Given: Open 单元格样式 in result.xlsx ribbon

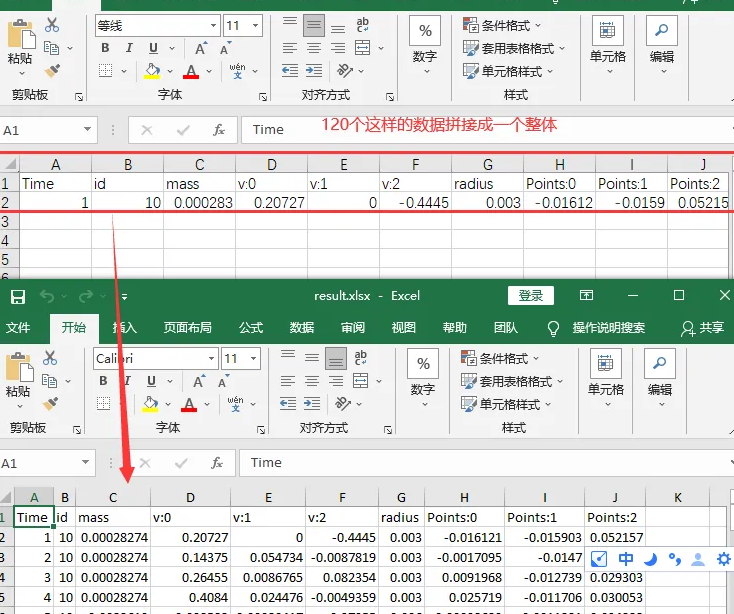Looking at the screenshot, I should point(506,404).
